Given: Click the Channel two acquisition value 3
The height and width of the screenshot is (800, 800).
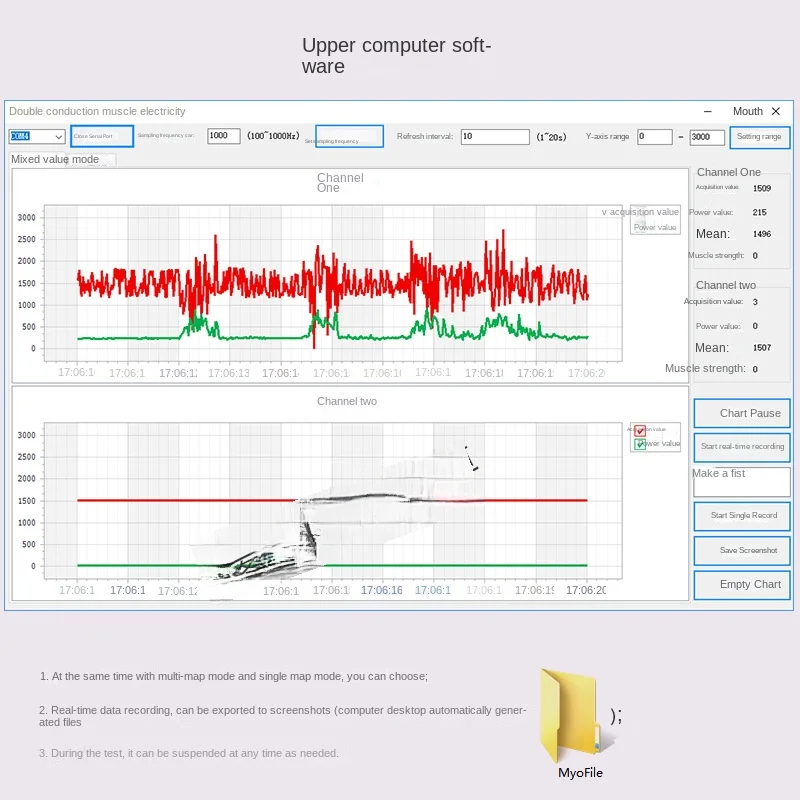Looking at the screenshot, I should click(755, 302).
